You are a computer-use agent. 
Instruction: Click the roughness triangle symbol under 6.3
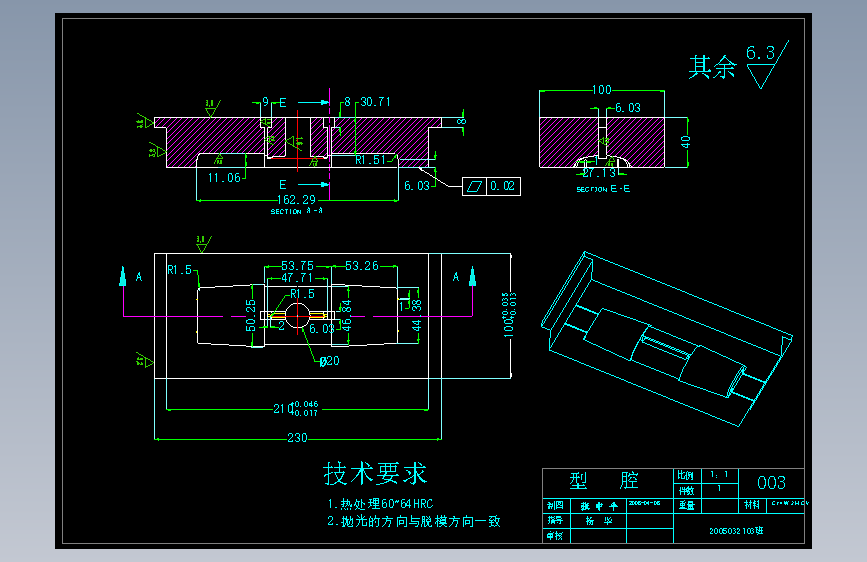pyautogui.click(x=760, y=76)
